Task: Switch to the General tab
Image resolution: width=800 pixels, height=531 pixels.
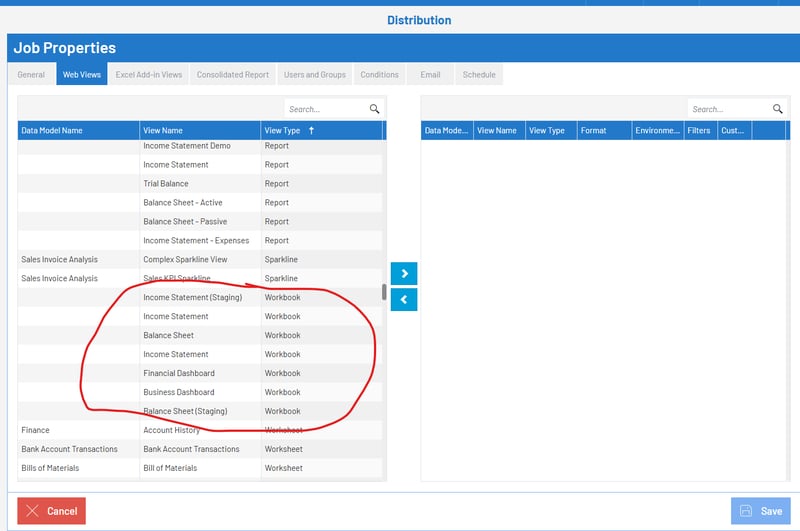Action: click(x=31, y=75)
